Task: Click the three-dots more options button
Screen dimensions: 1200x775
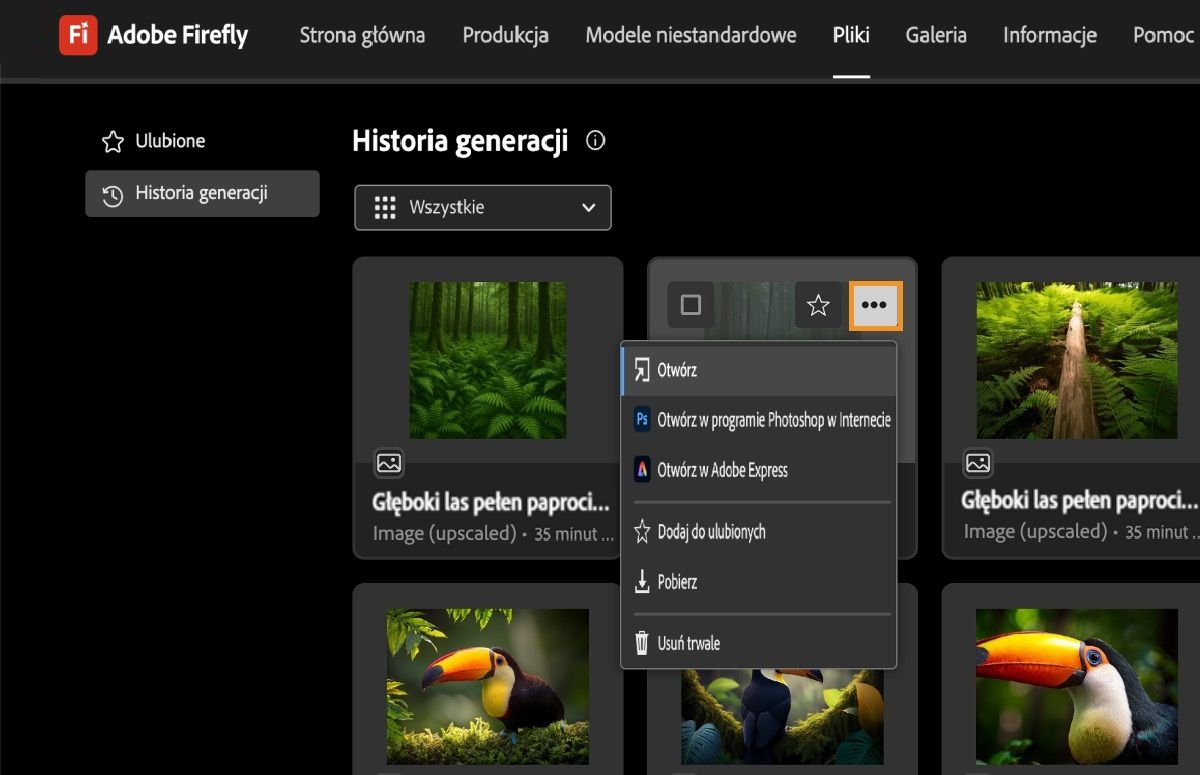Action: click(x=875, y=305)
